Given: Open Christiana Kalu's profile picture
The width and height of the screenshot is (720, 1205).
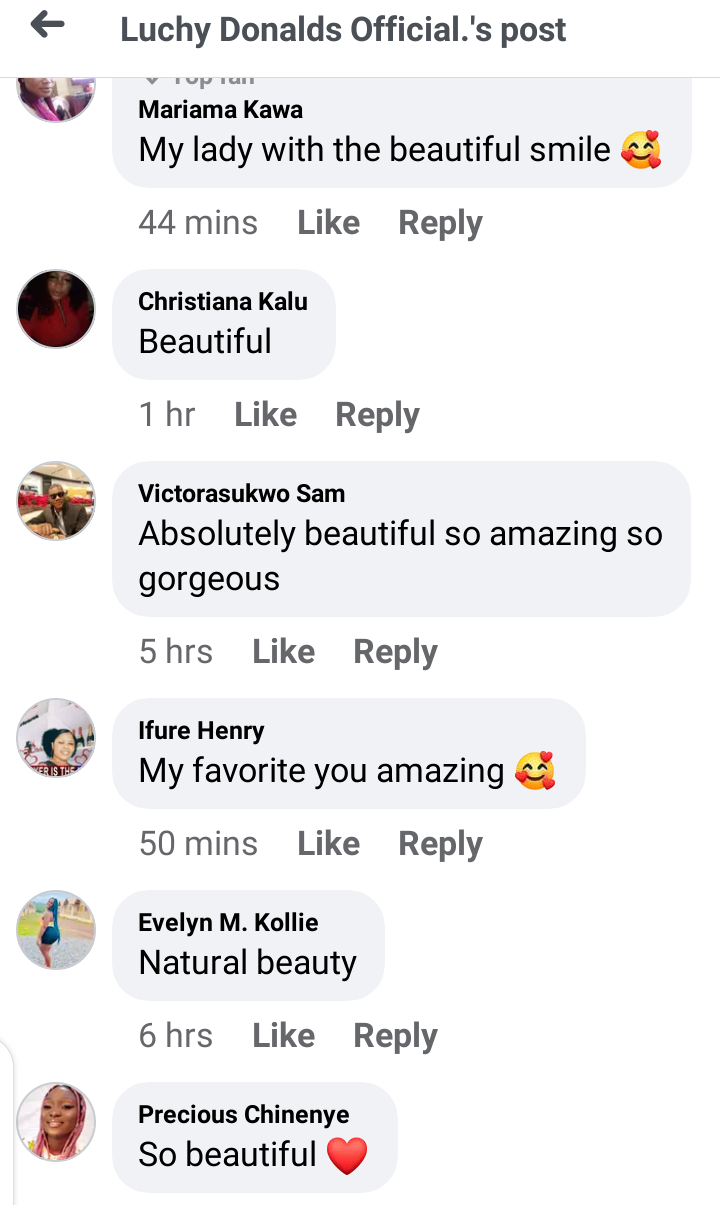Looking at the screenshot, I should coord(56,309).
